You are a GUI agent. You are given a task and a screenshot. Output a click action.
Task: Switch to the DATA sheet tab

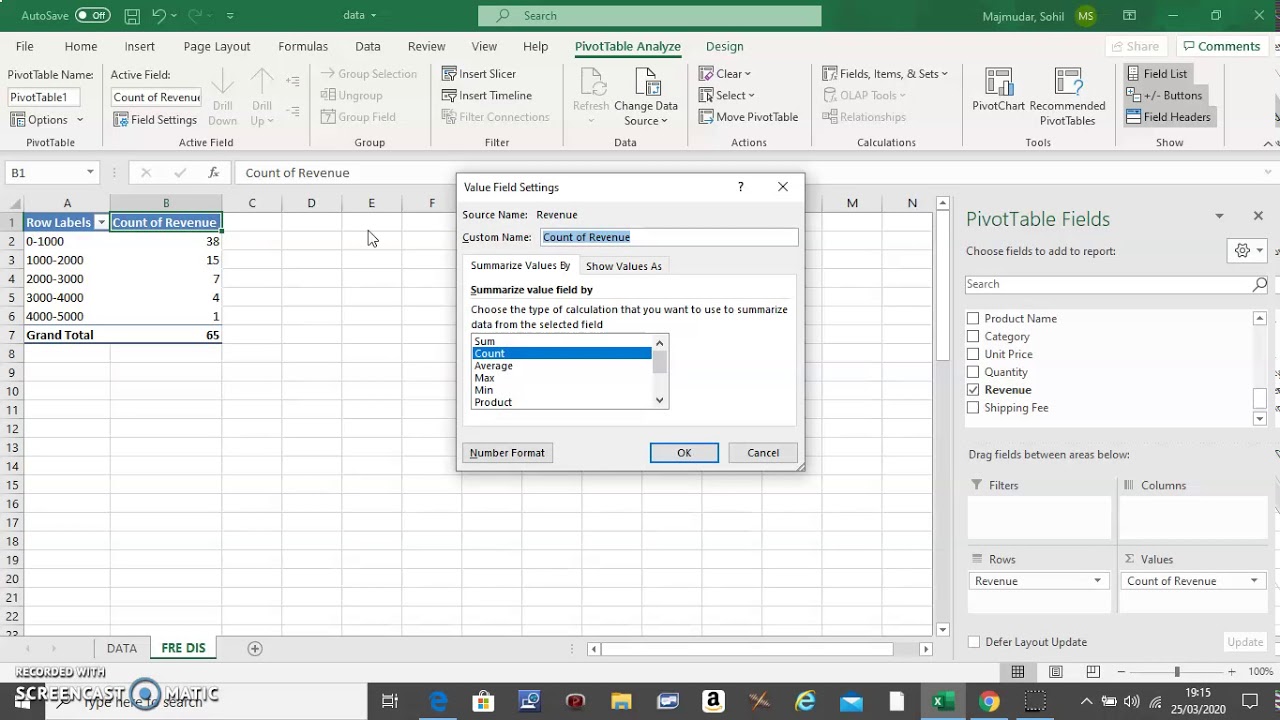(122, 648)
